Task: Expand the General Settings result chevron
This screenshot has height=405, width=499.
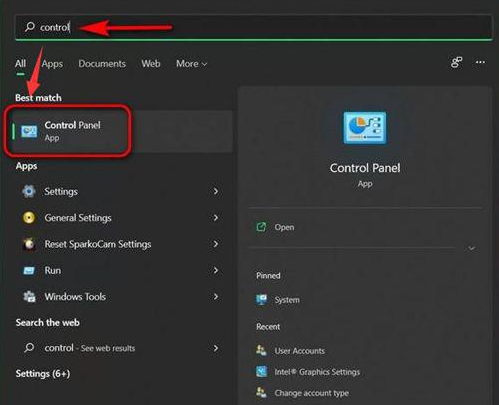Action: [x=216, y=218]
